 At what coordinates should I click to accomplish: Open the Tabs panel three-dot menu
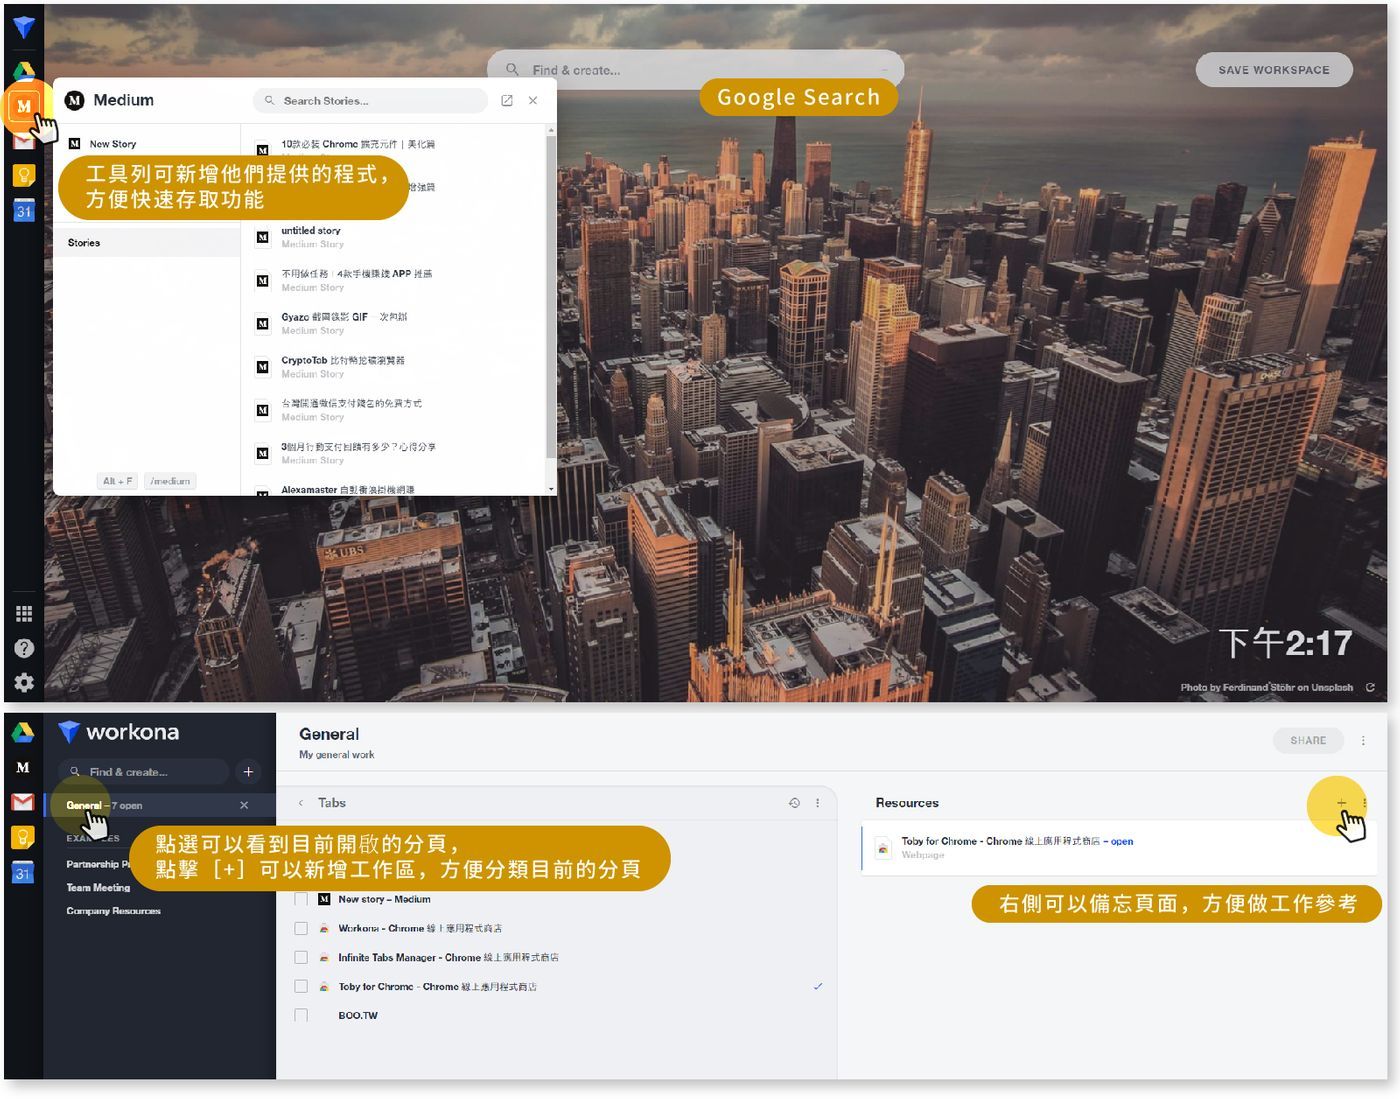(818, 803)
